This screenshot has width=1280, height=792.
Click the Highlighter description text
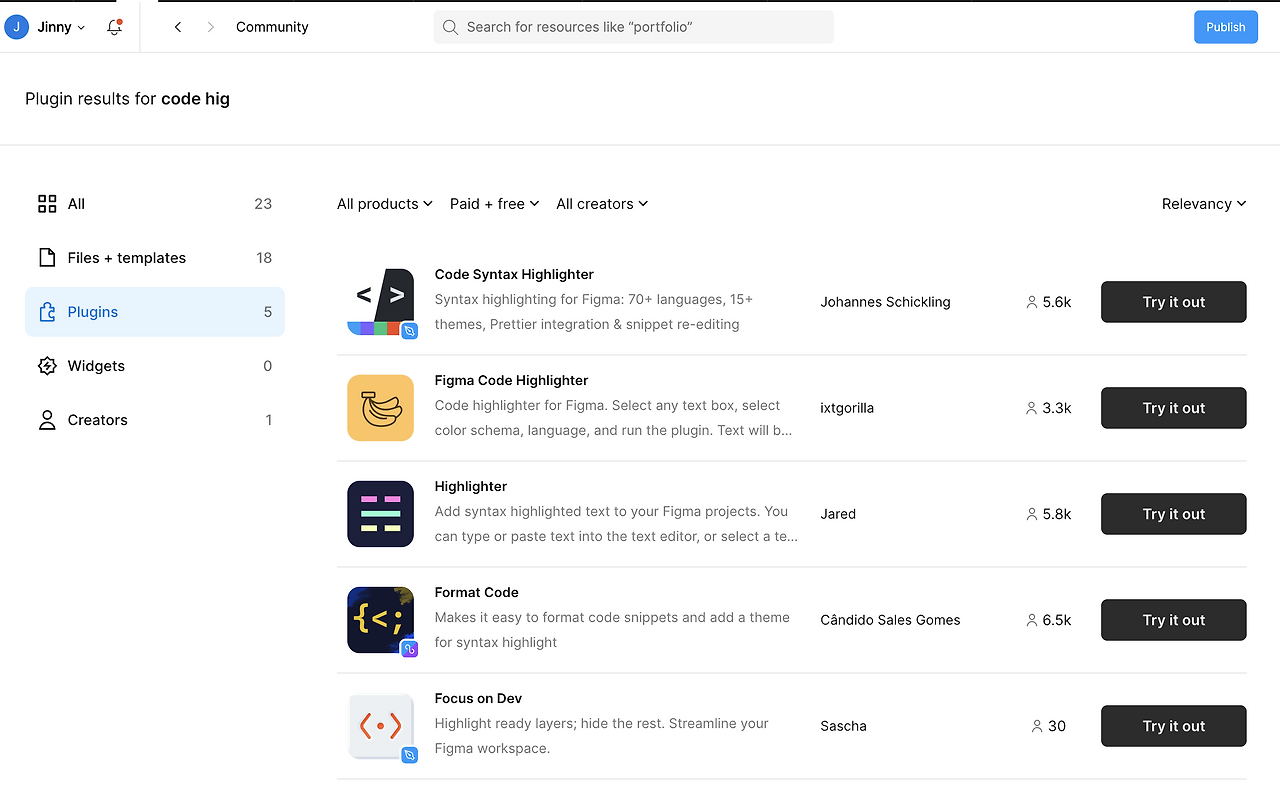[x=616, y=524]
